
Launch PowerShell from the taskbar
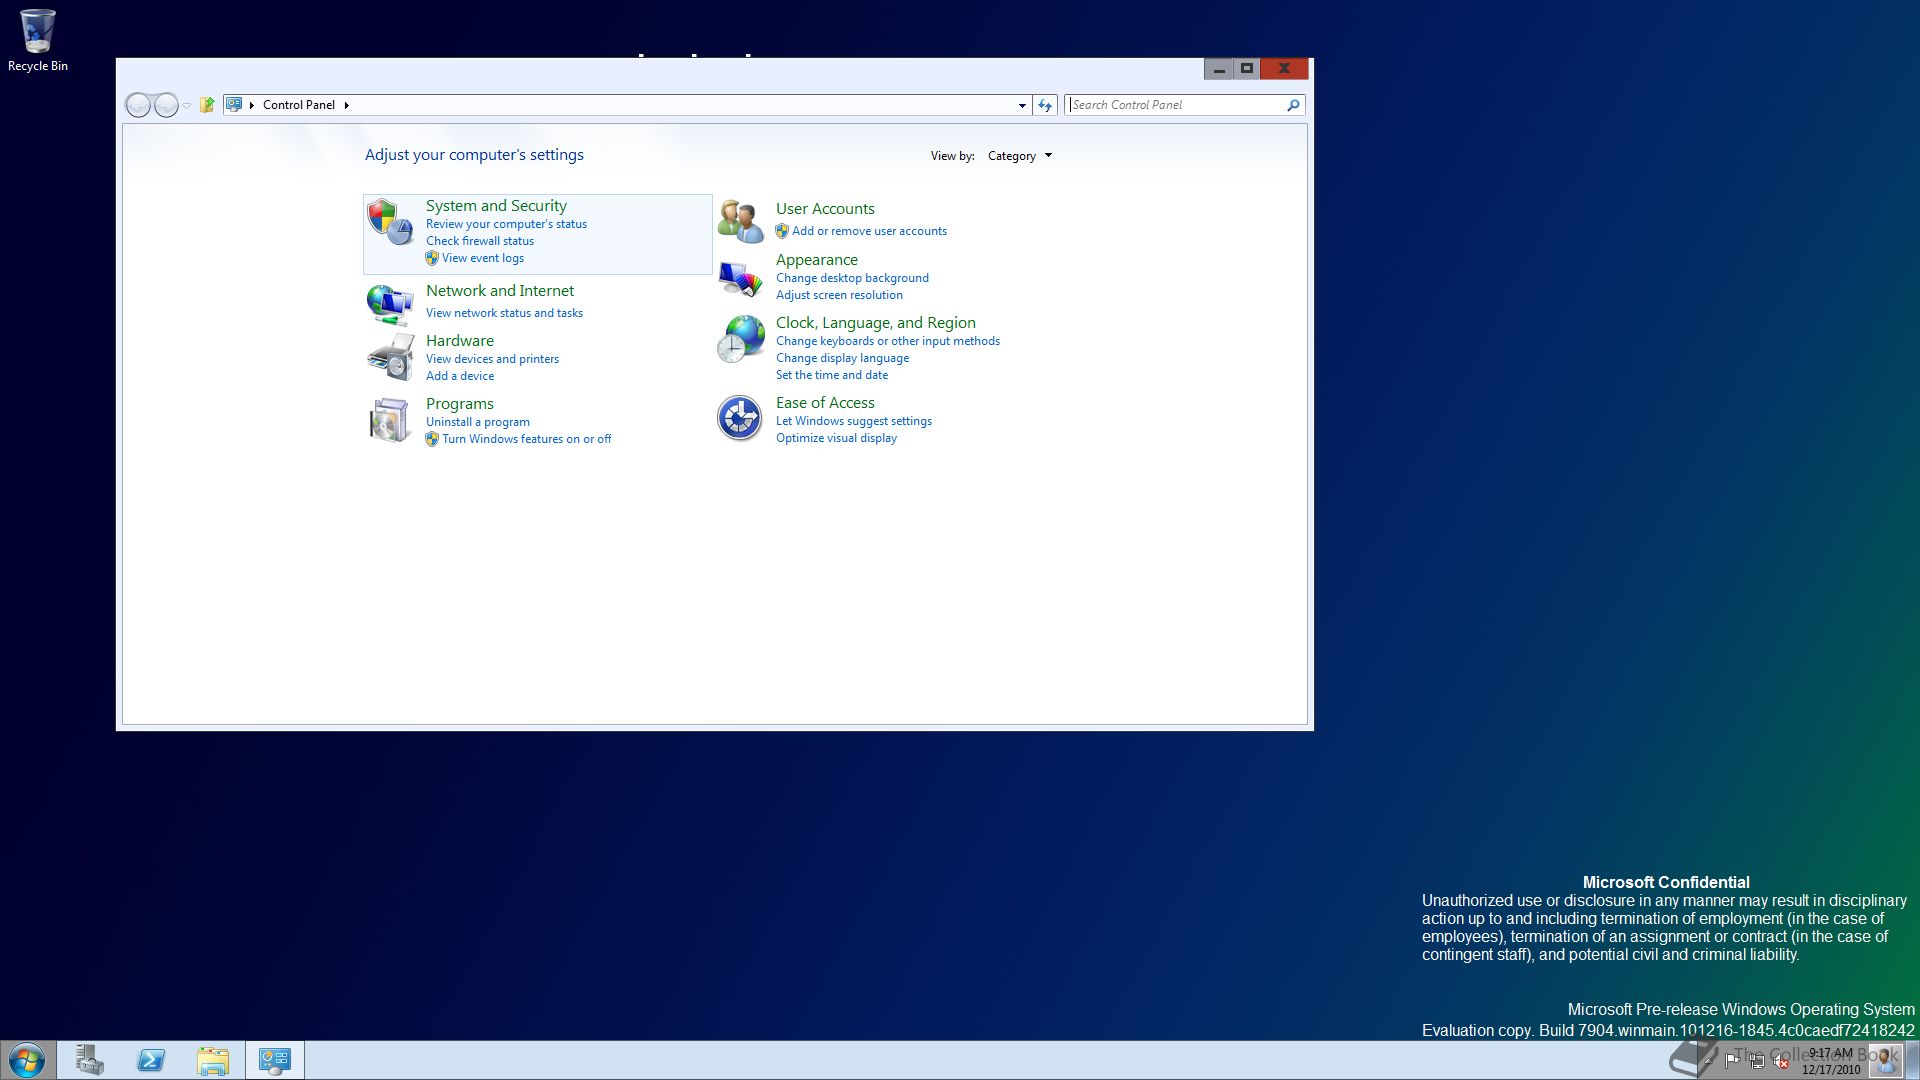click(151, 1060)
